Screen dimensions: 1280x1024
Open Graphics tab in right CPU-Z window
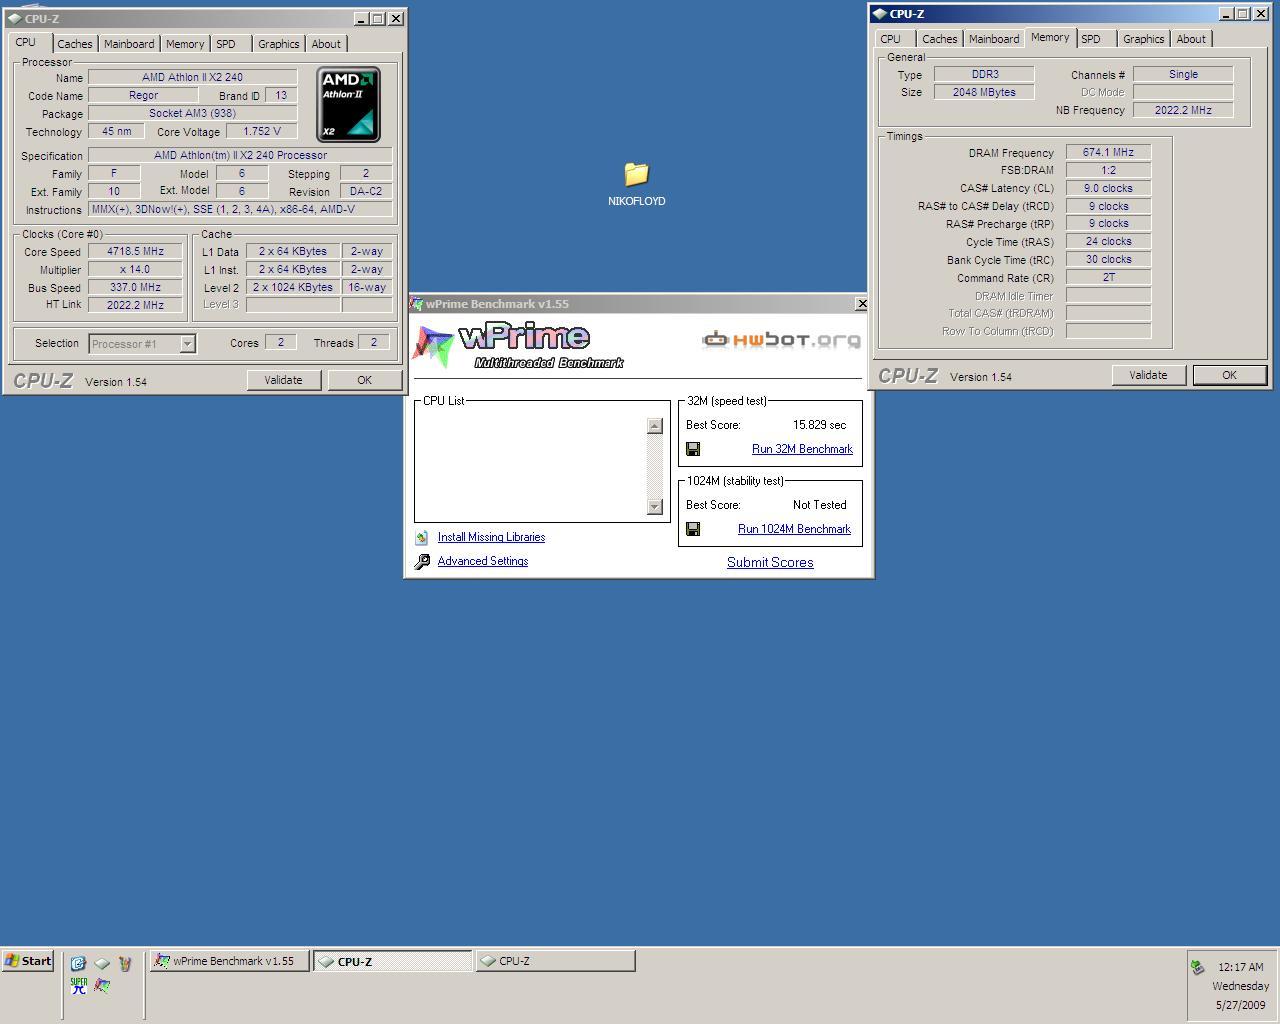pos(1143,39)
